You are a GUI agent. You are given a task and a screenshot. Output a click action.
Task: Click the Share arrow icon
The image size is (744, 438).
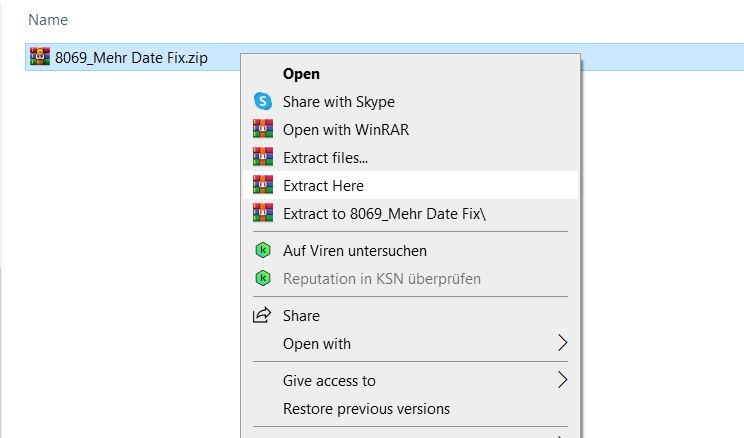tap(262, 315)
